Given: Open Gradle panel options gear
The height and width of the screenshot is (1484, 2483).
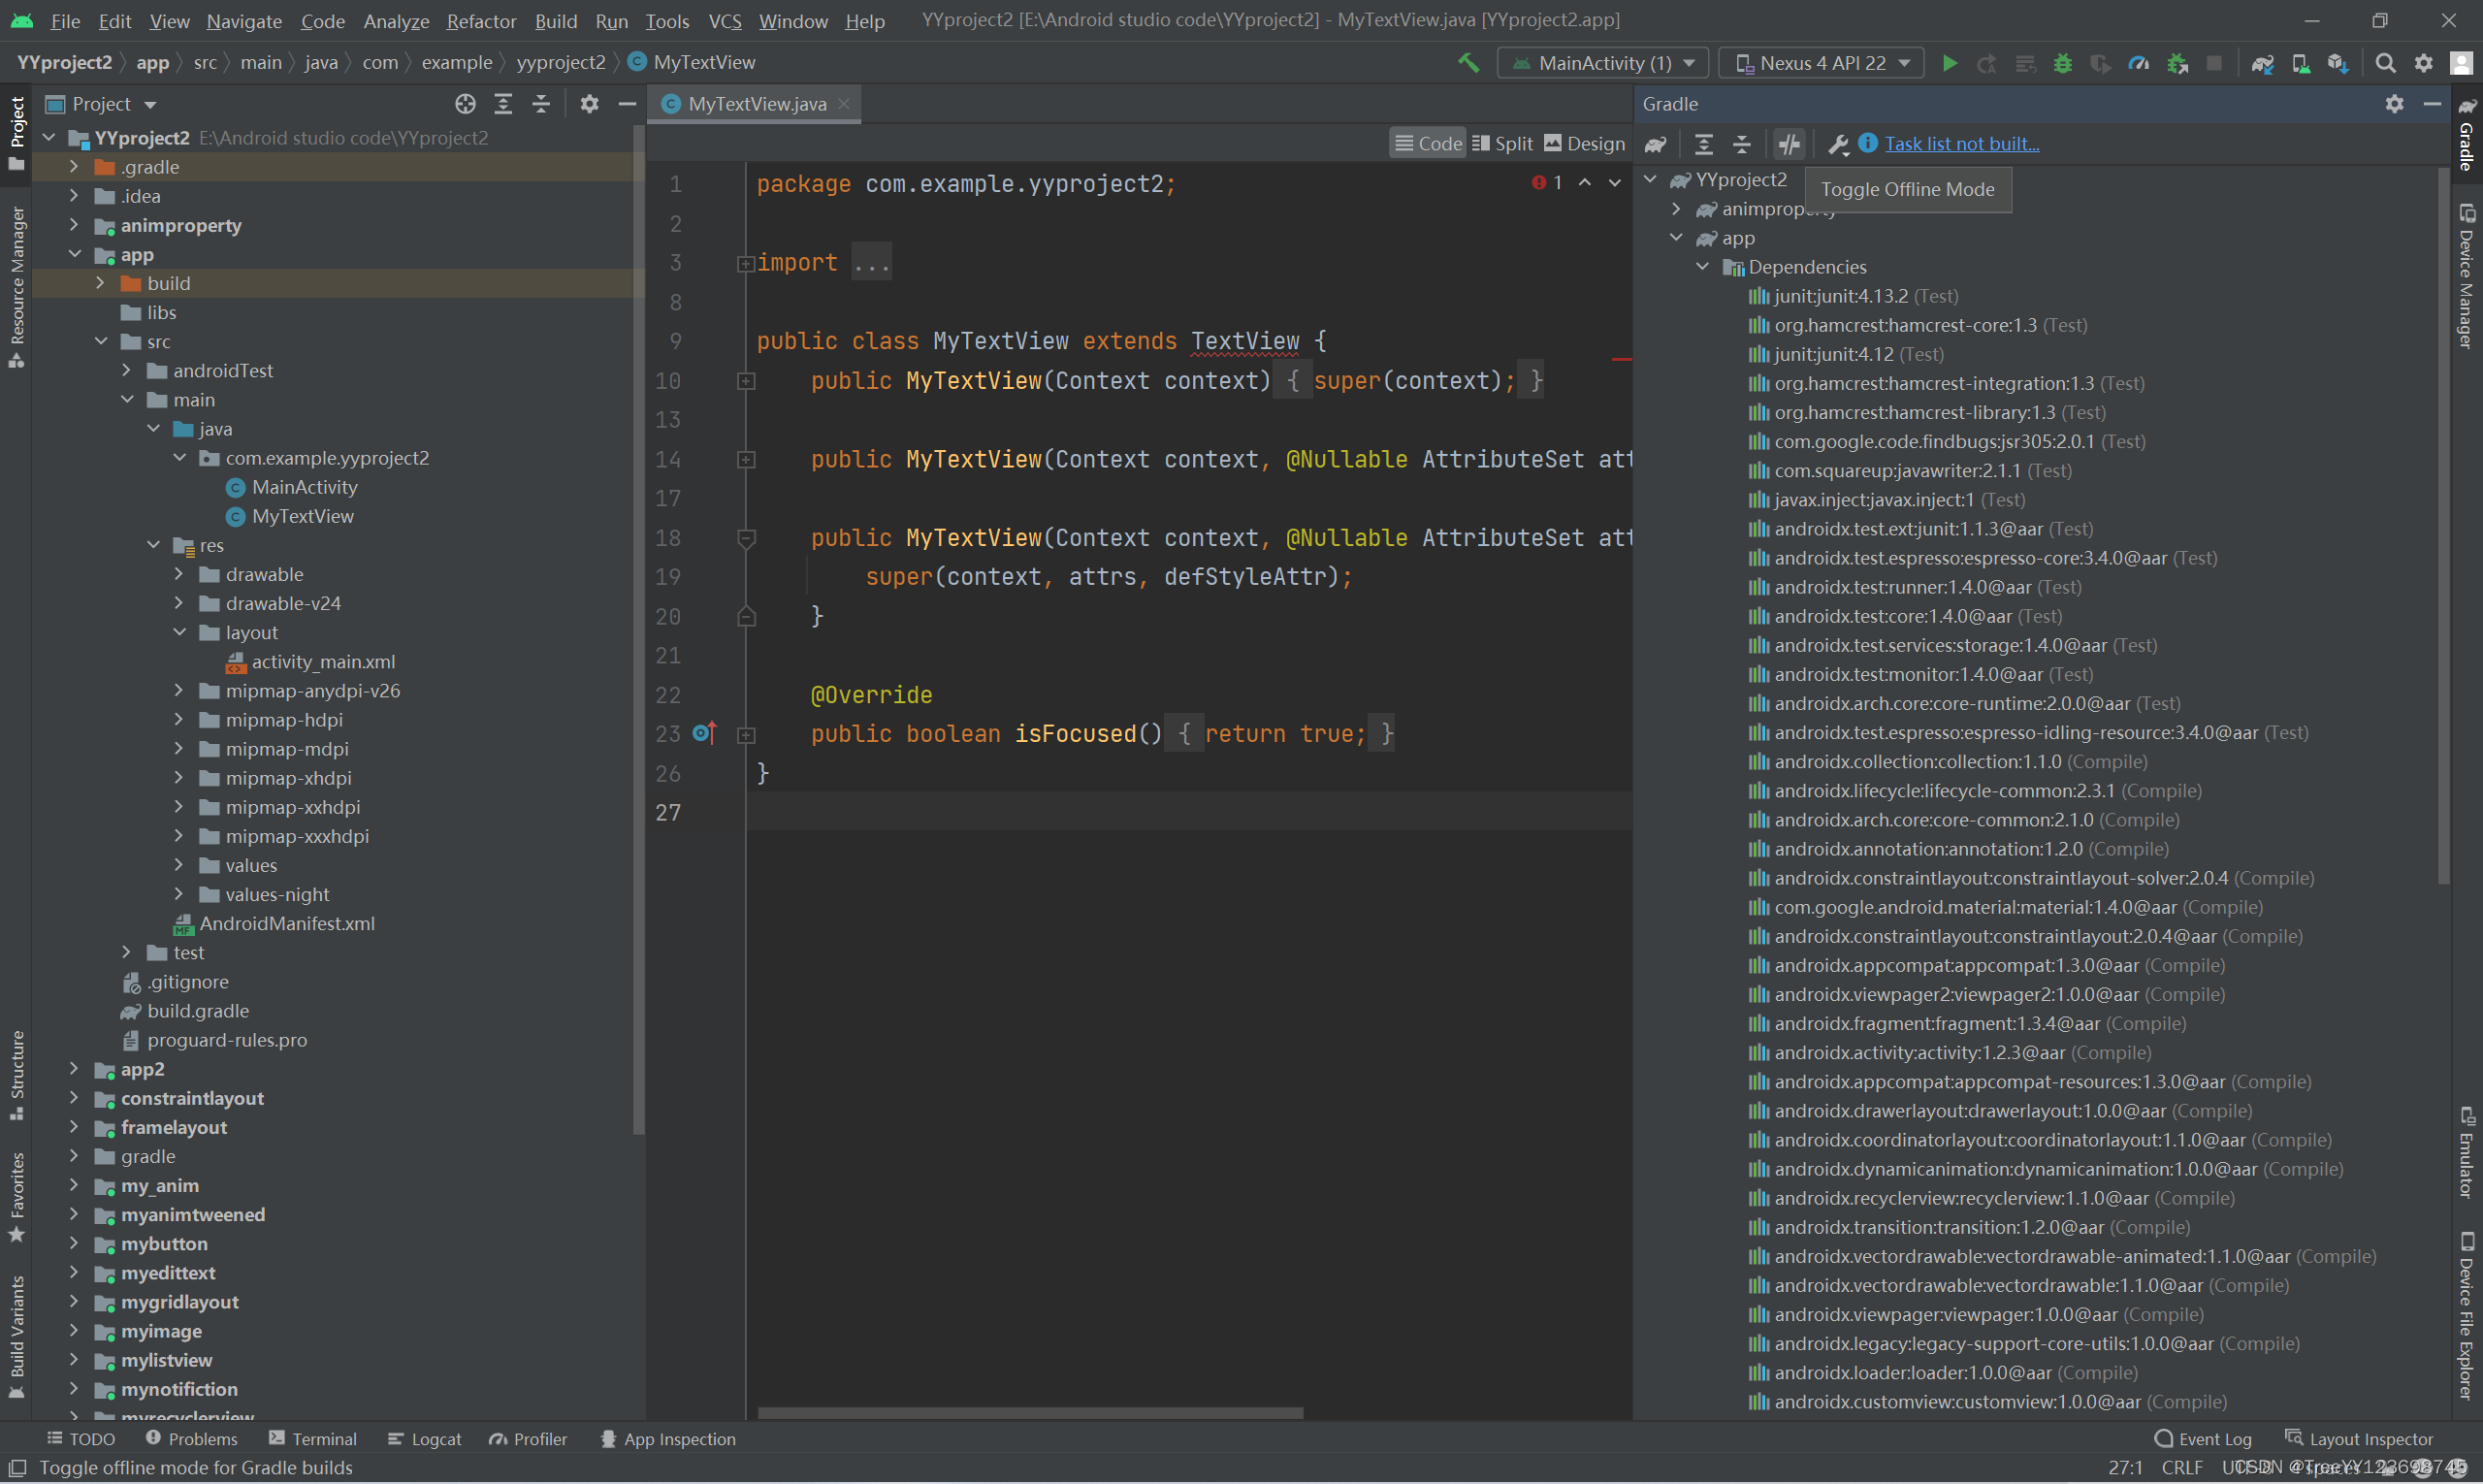Looking at the screenshot, I should [x=2394, y=104].
